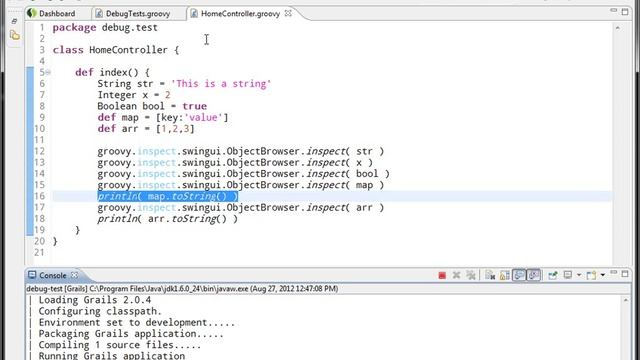Close the Console view
This screenshot has height=360, width=640.
[74, 275]
